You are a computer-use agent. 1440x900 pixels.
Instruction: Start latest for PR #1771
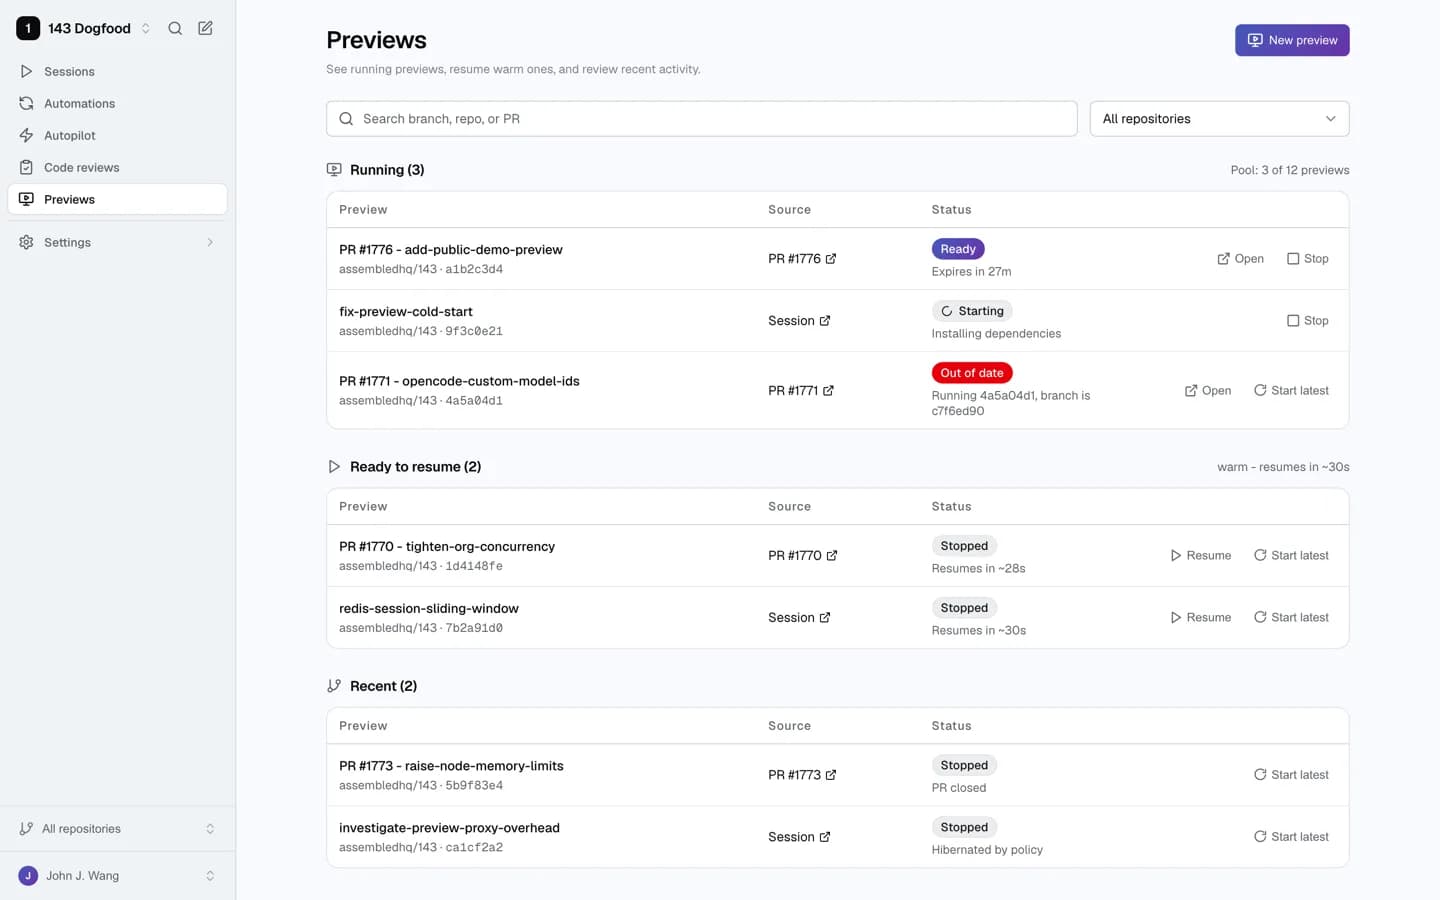pyautogui.click(x=1291, y=390)
